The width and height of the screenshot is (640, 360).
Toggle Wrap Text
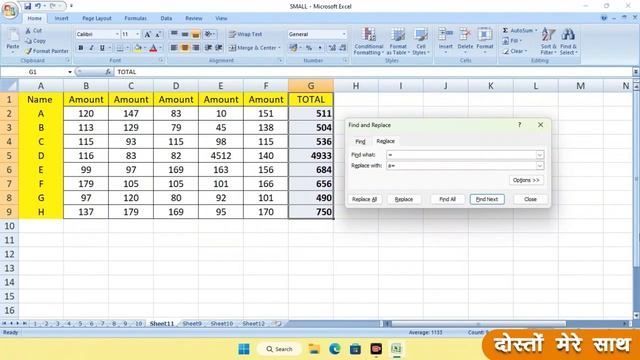pyautogui.click(x=245, y=34)
